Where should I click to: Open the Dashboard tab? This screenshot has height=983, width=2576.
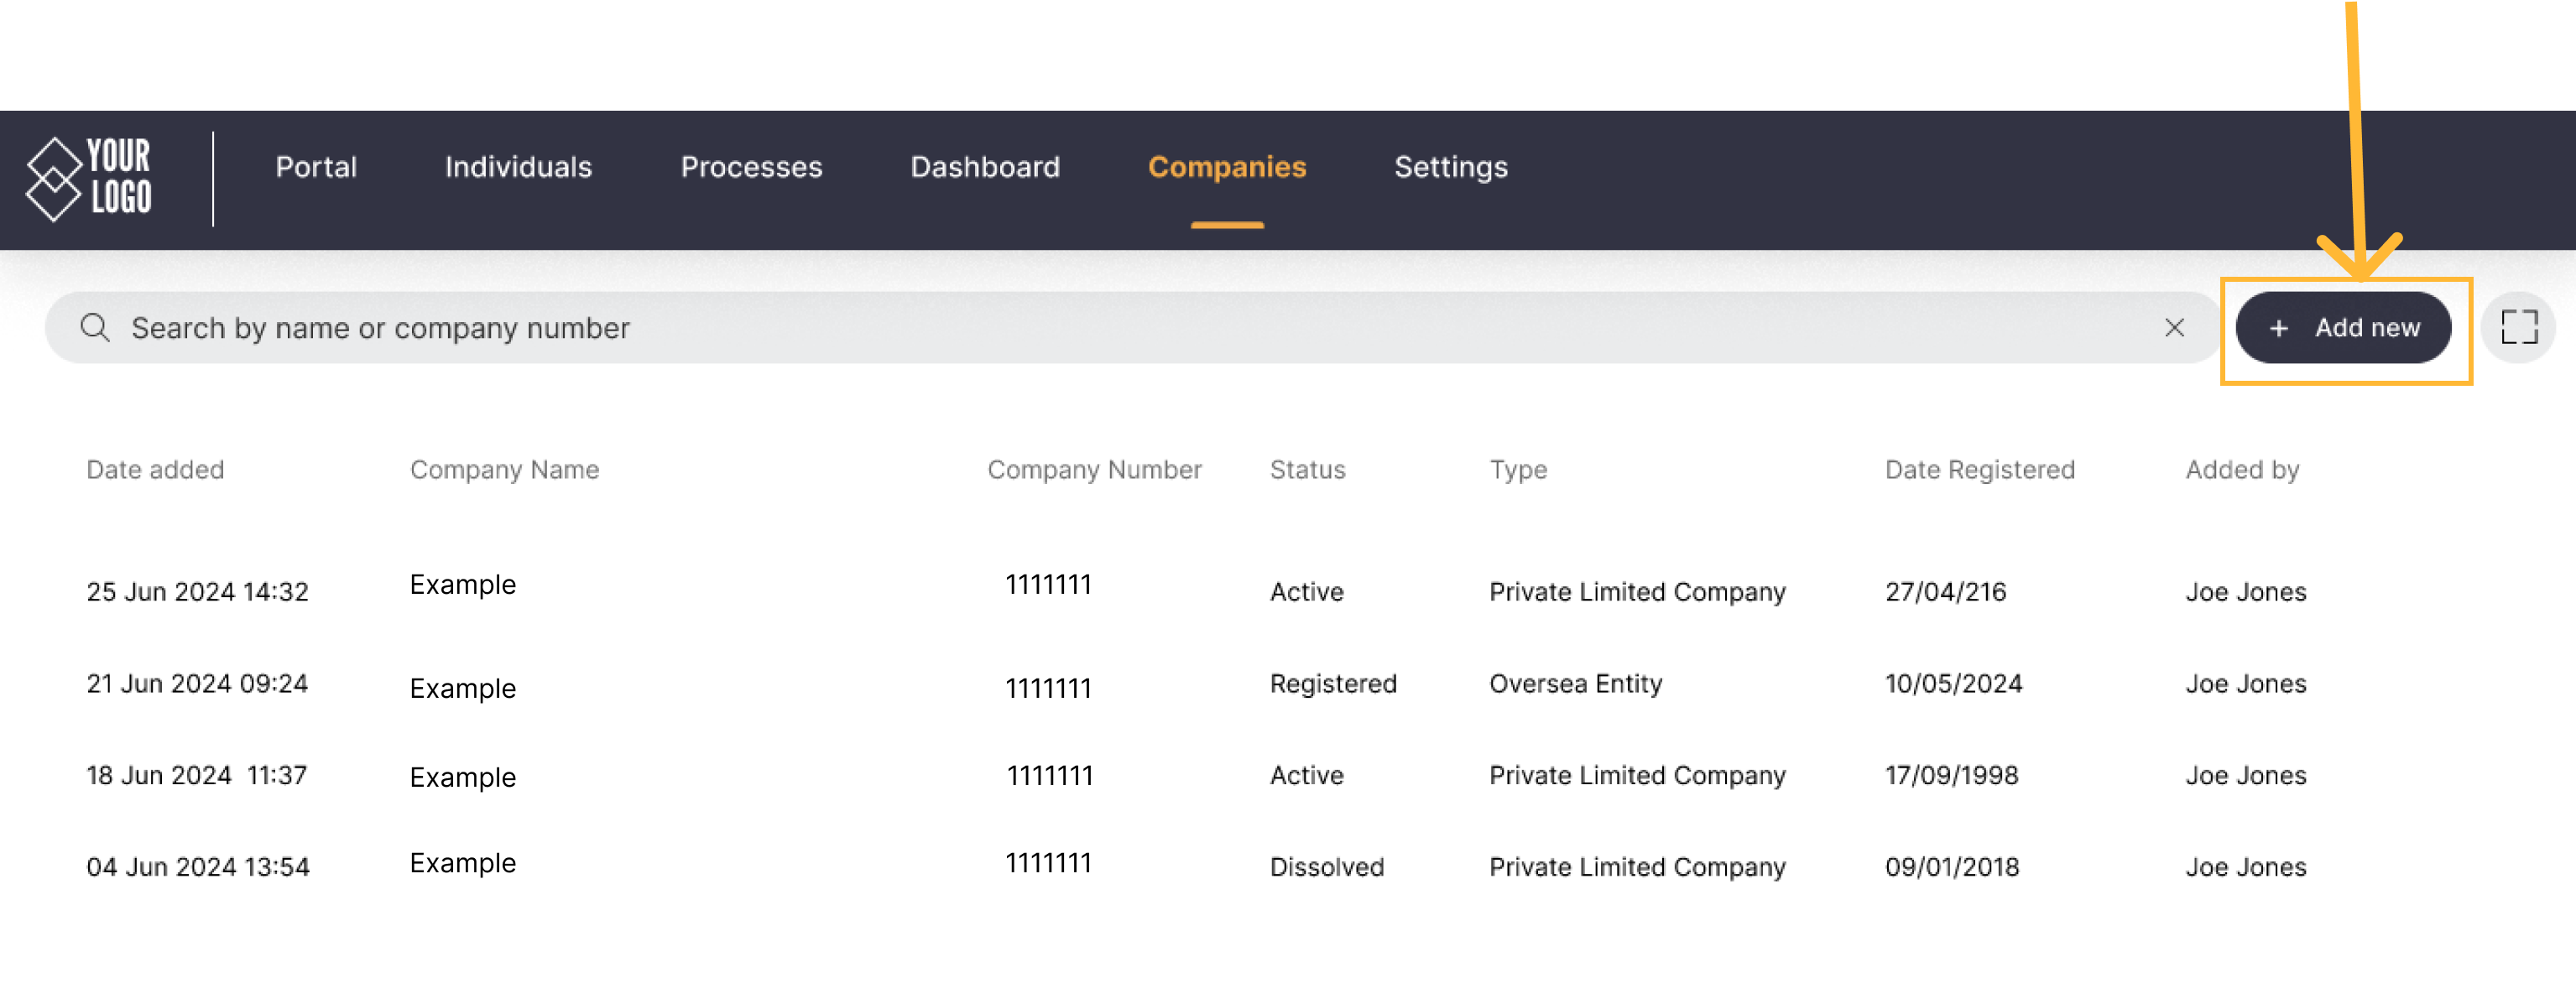tap(984, 167)
